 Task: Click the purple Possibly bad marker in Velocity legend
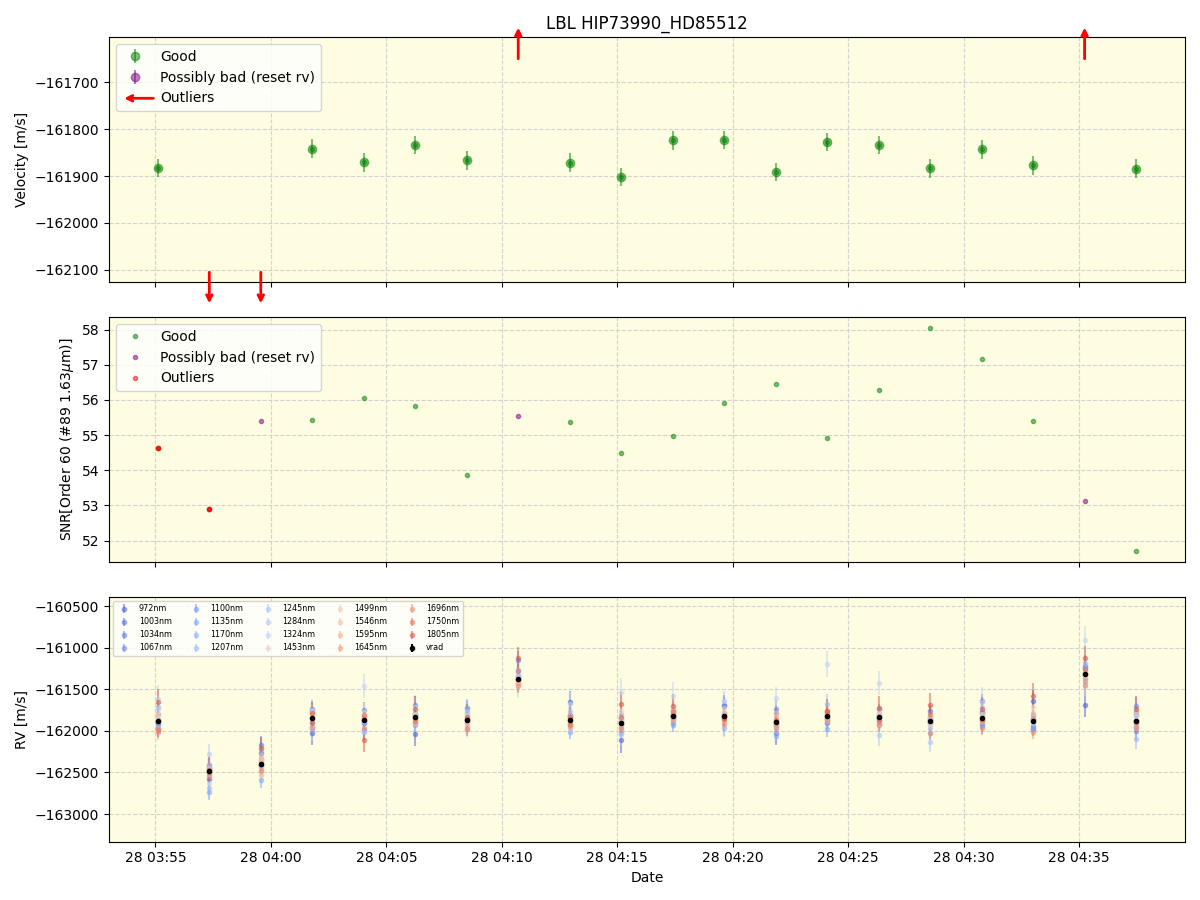135,77
